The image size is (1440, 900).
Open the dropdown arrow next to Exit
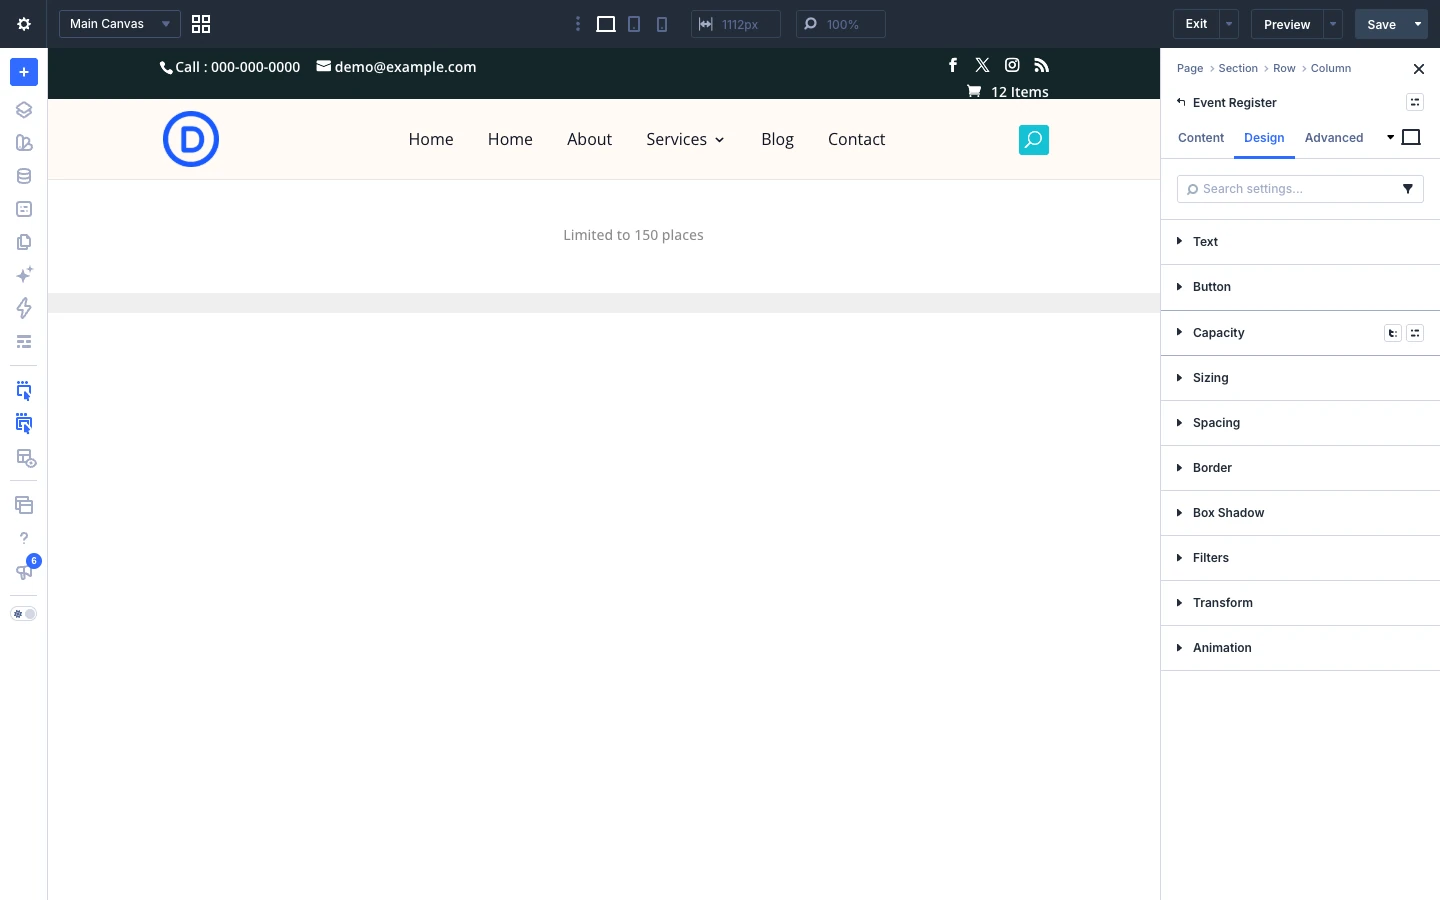[x=1229, y=24]
